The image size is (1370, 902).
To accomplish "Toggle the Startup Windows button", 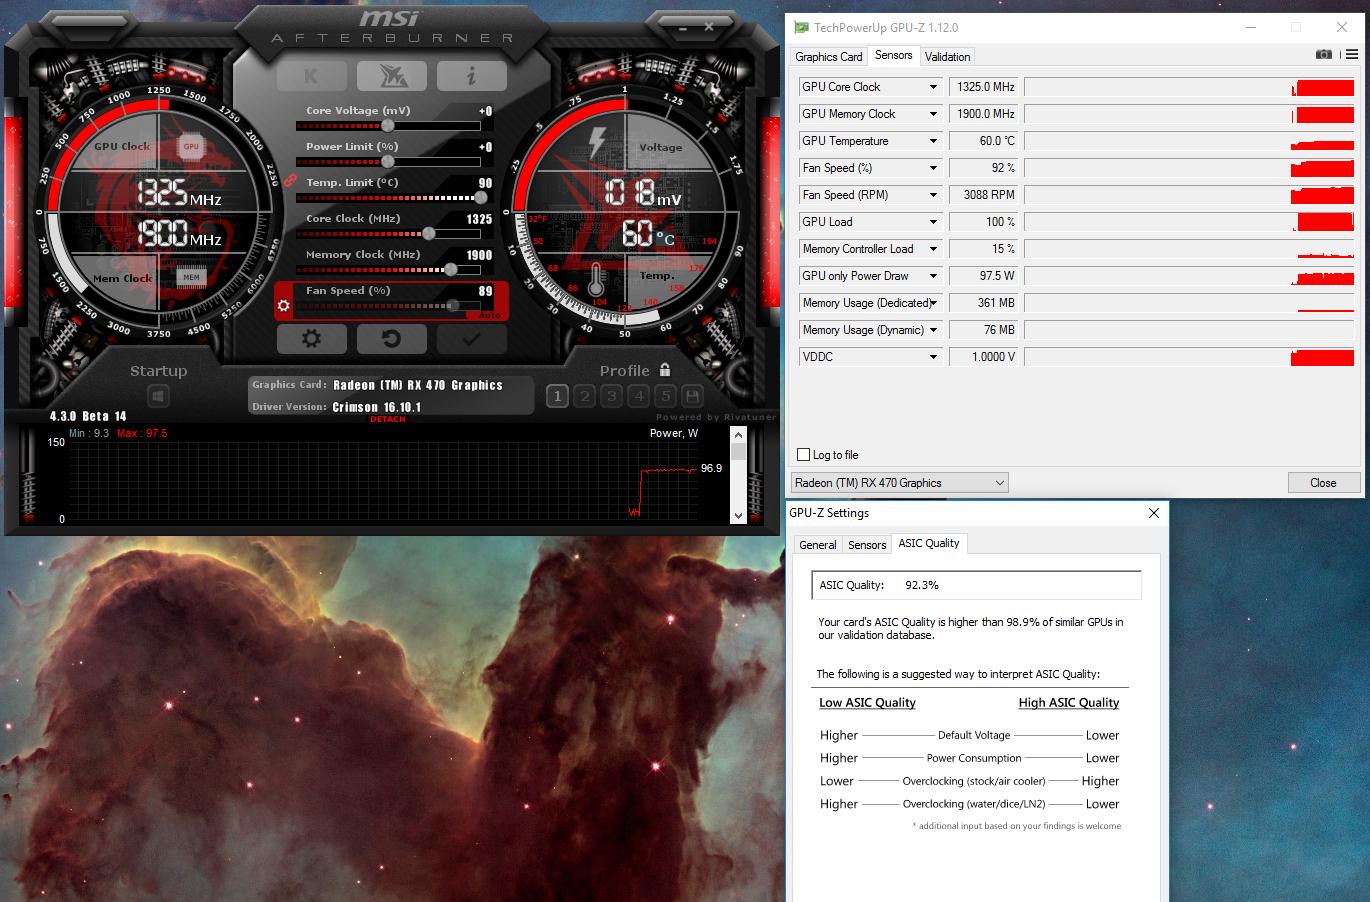I will click(158, 397).
